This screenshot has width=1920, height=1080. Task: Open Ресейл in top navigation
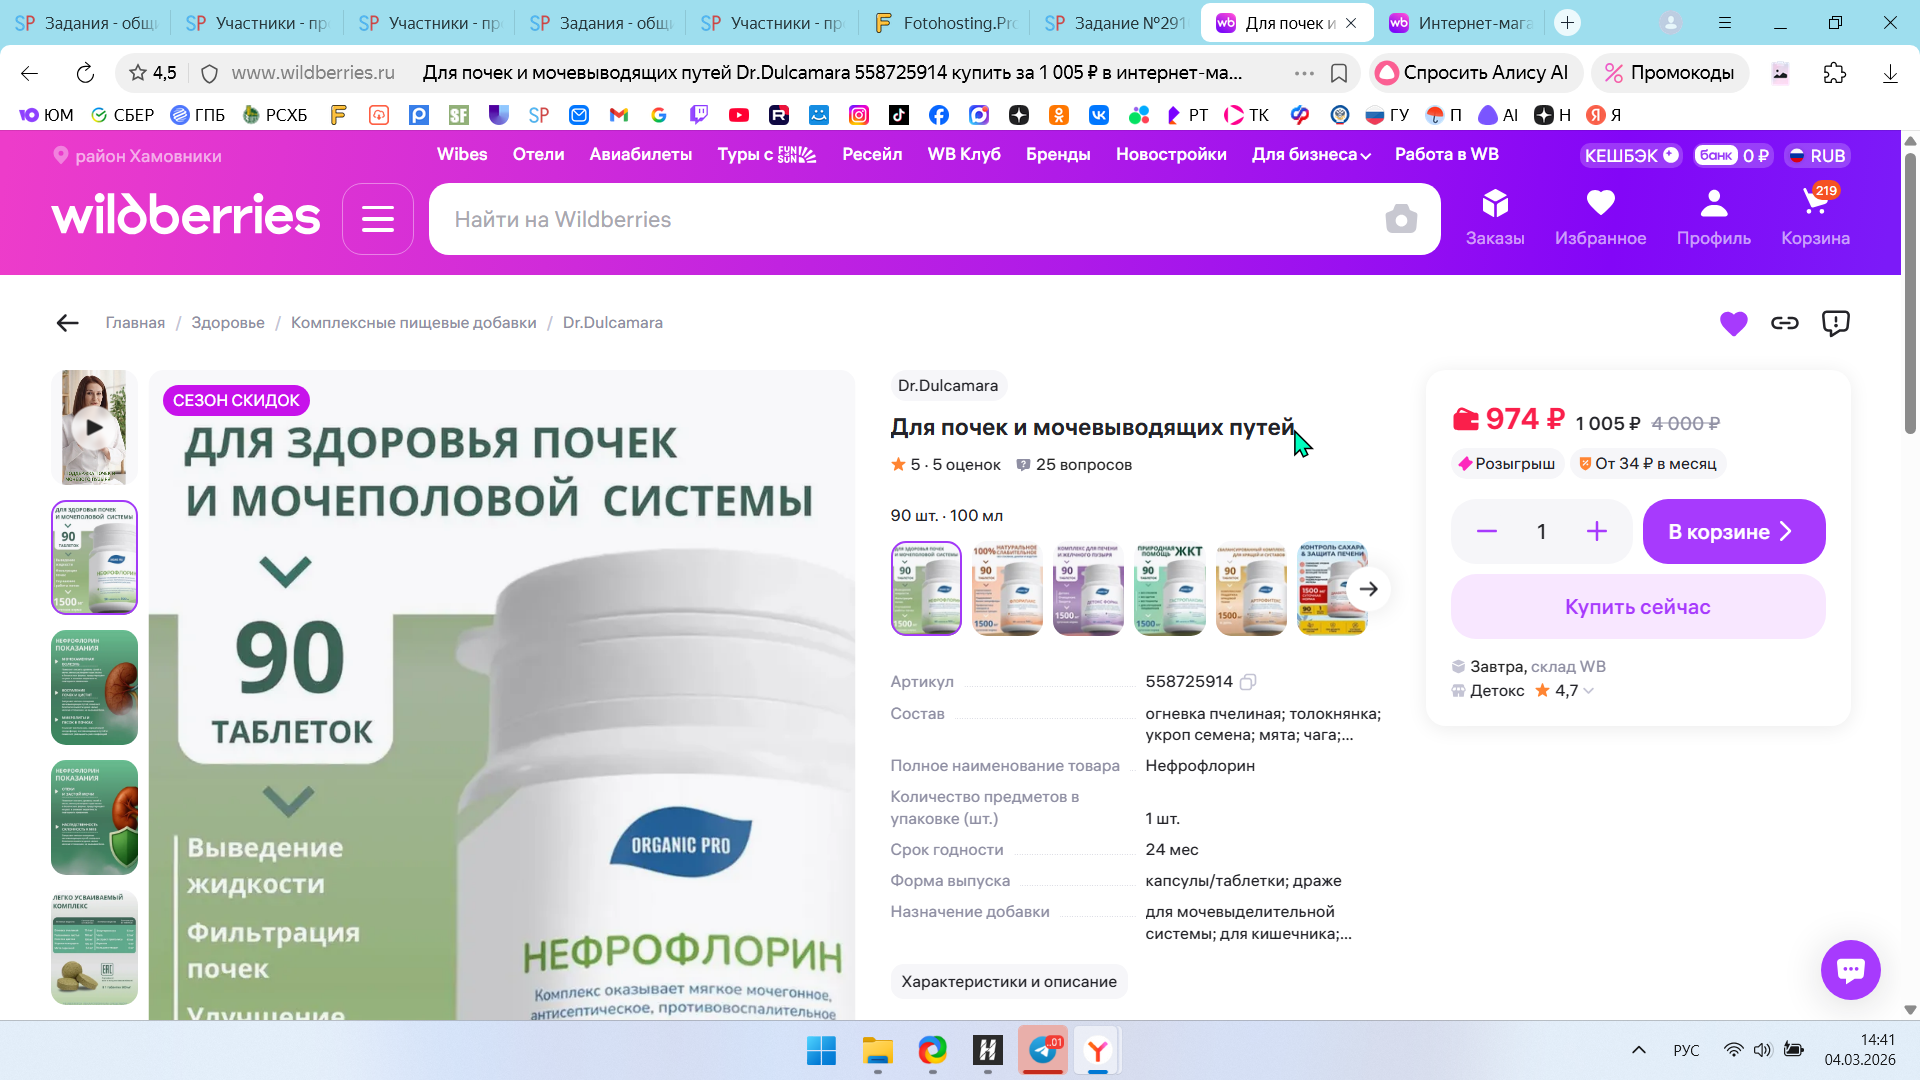point(871,155)
